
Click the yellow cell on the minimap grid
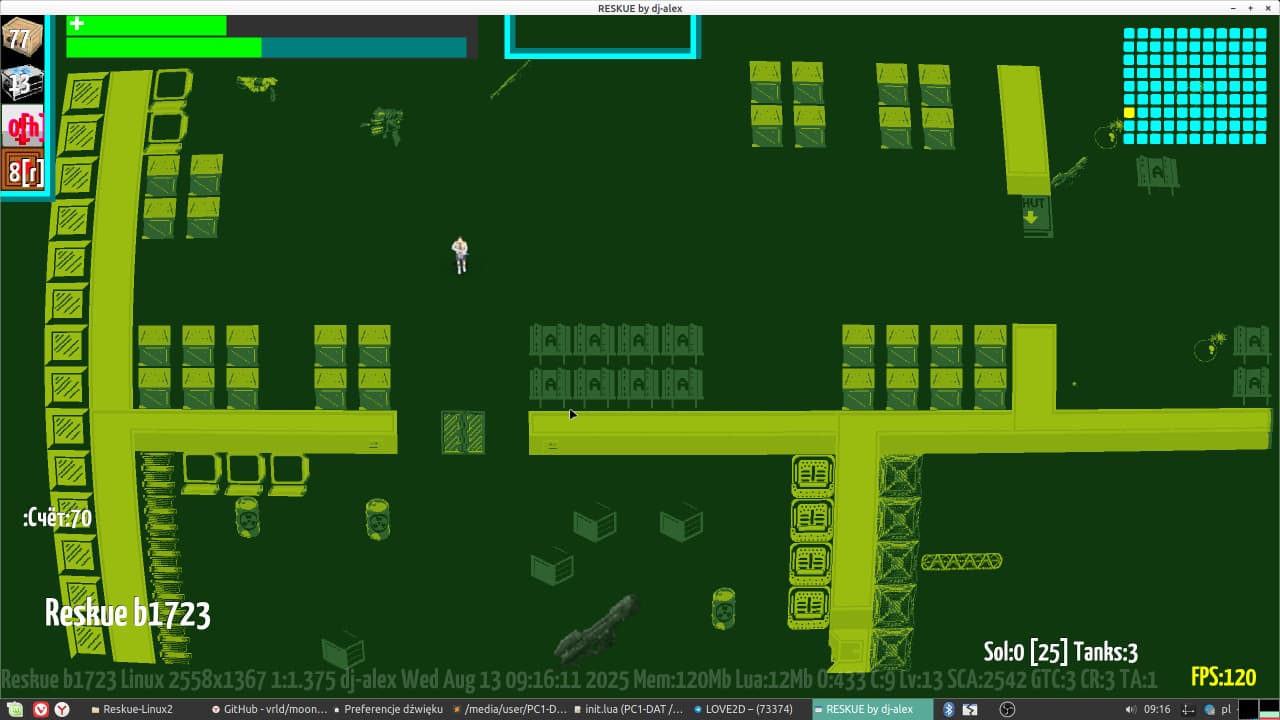point(1129,113)
